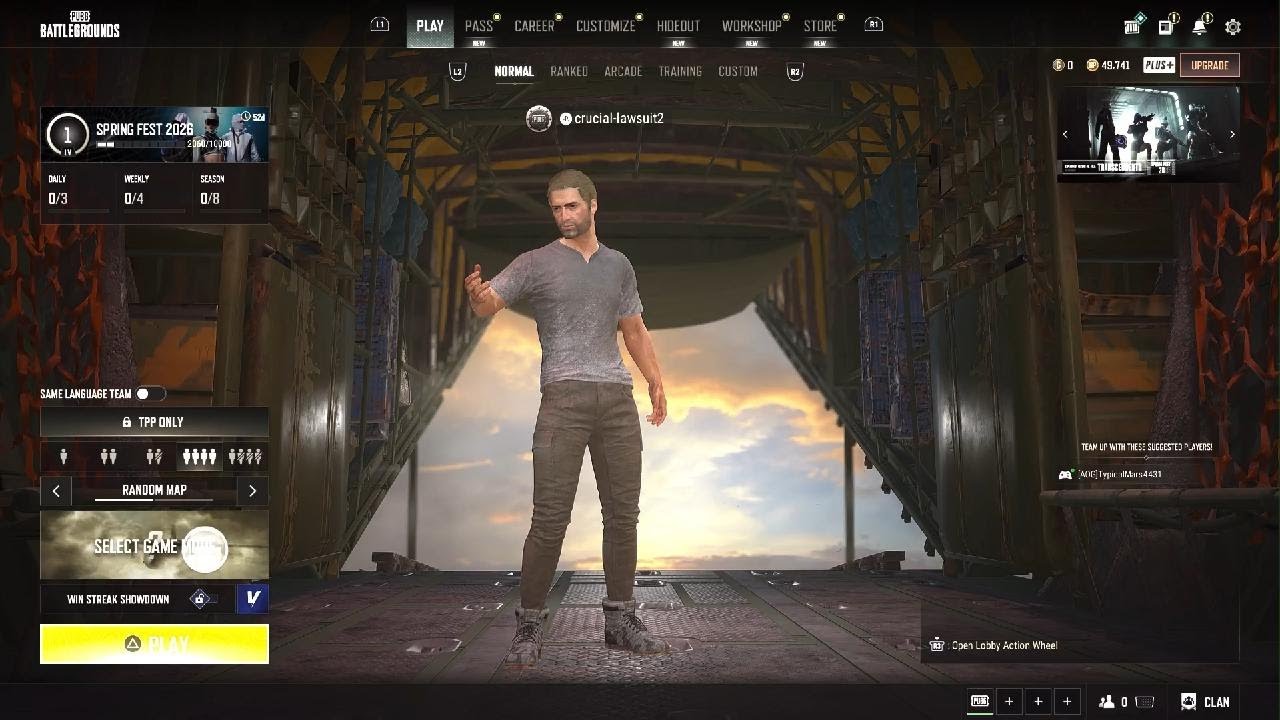Click the G-Coin balance icon
1280x720 pixels.
[x=1058, y=65]
